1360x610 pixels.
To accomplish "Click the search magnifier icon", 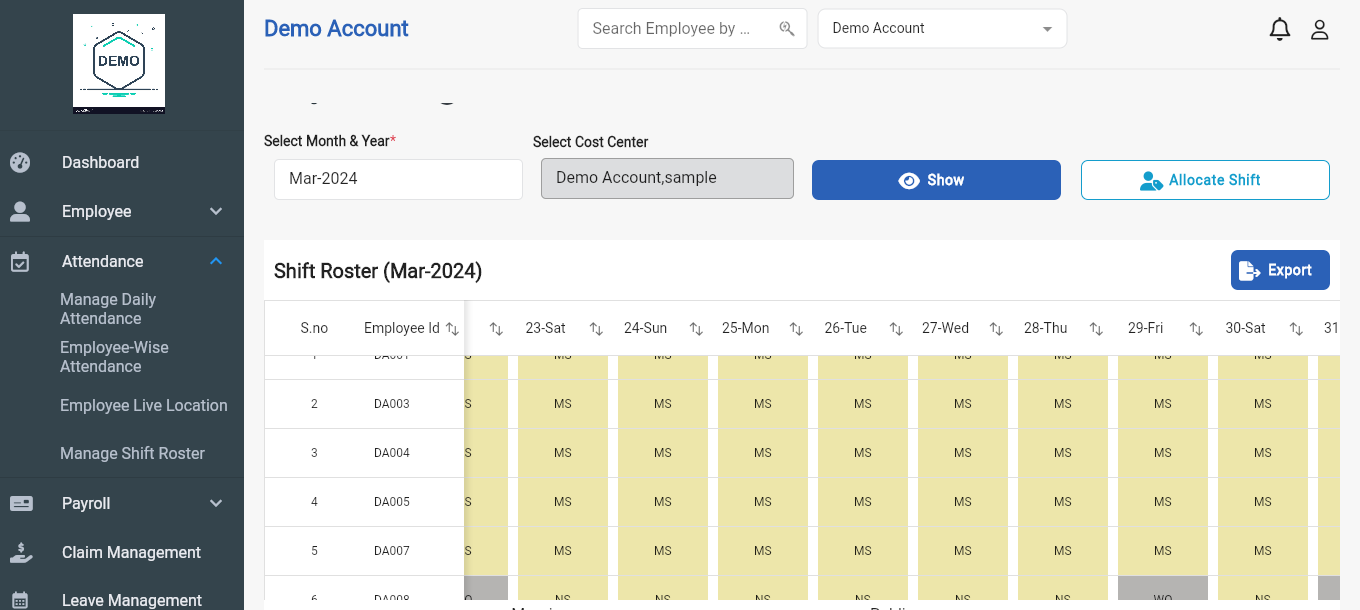I will (x=787, y=29).
